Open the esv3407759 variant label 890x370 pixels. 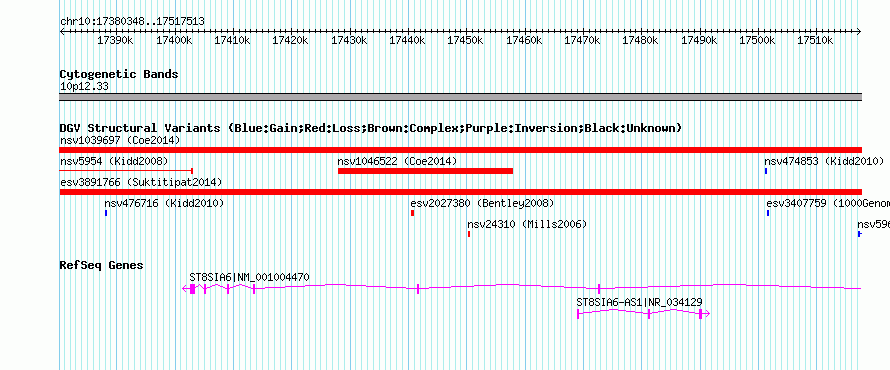click(x=828, y=203)
